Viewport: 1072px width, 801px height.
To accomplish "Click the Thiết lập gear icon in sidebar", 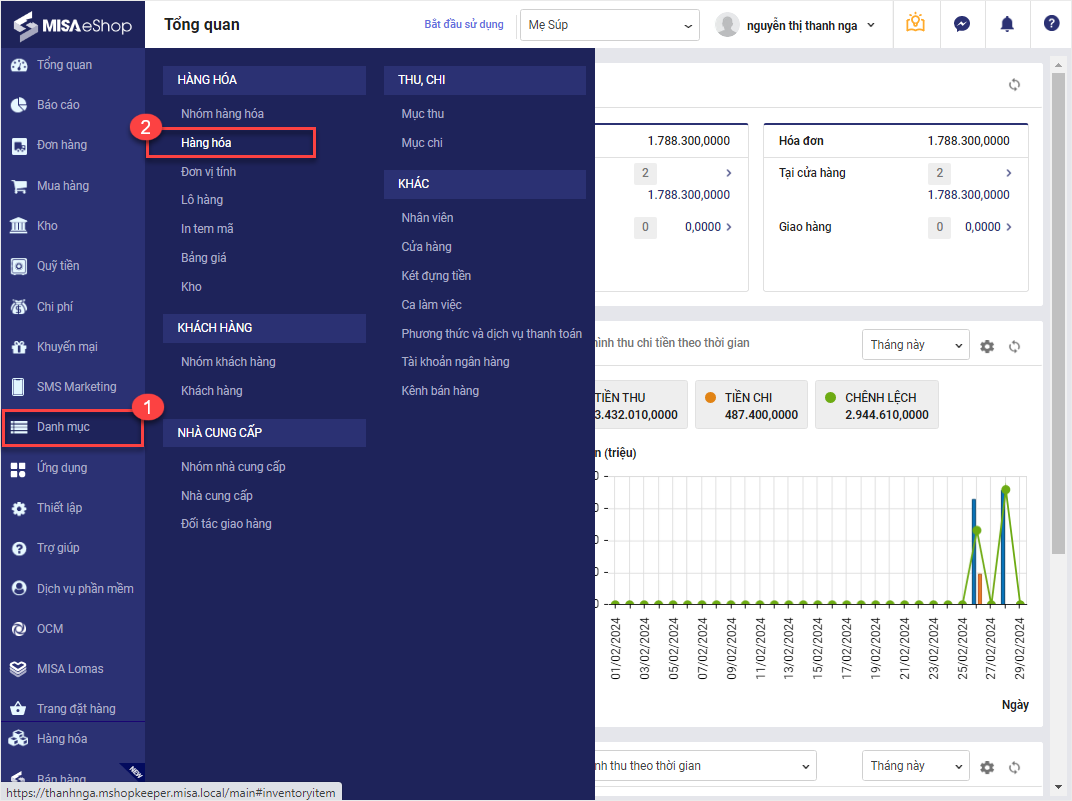I will pos(19,508).
